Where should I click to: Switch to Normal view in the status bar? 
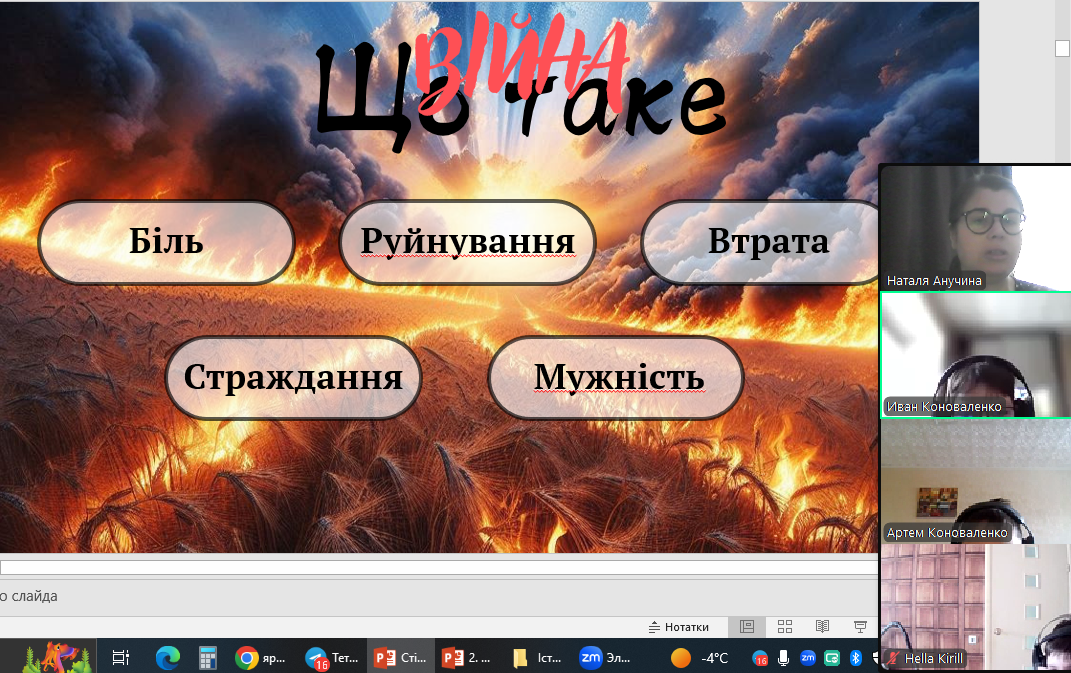point(747,627)
